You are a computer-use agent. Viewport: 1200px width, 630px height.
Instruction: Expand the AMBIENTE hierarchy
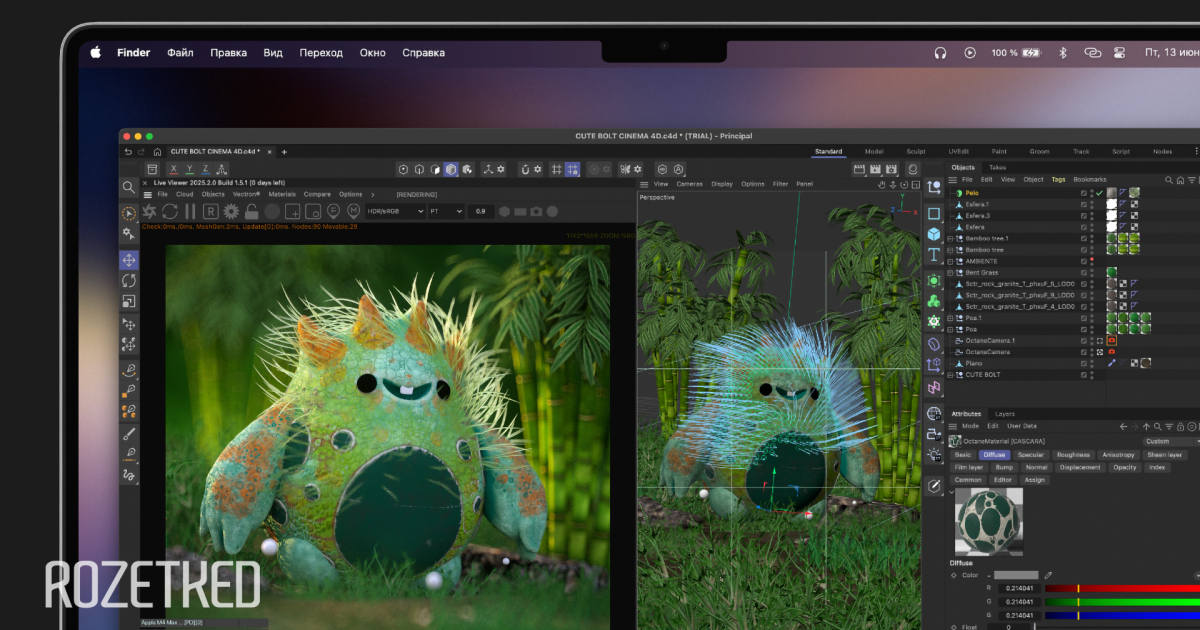click(x=951, y=261)
